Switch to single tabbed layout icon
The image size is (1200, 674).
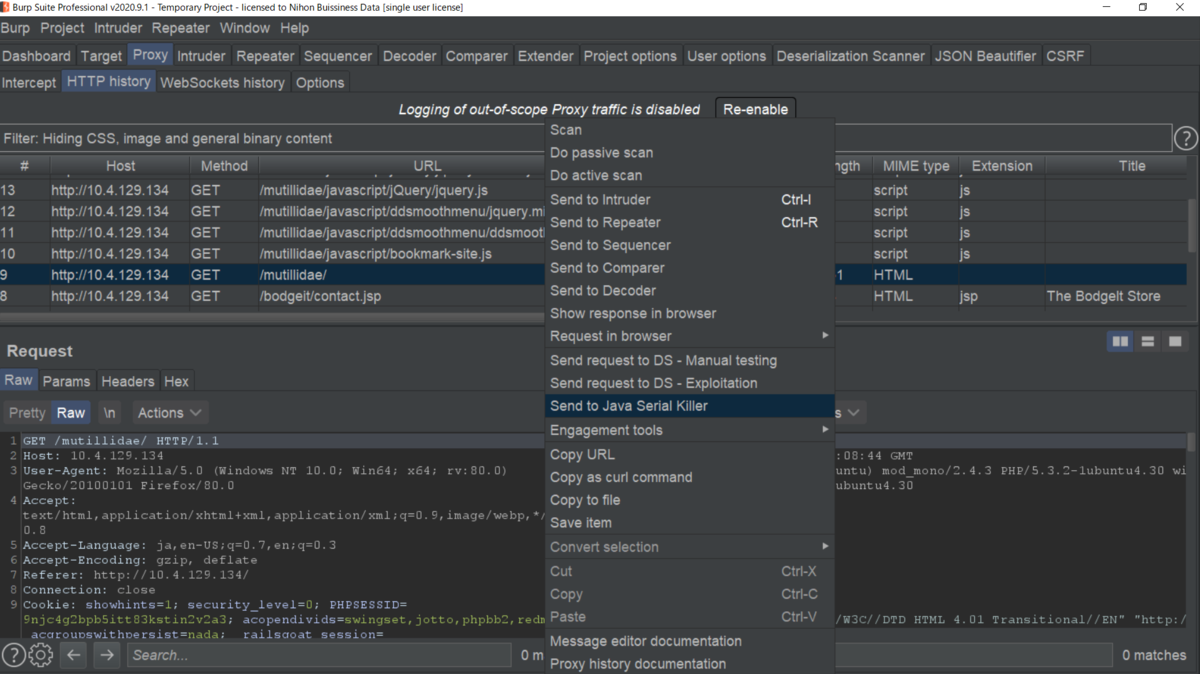click(x=1175, y=342)
